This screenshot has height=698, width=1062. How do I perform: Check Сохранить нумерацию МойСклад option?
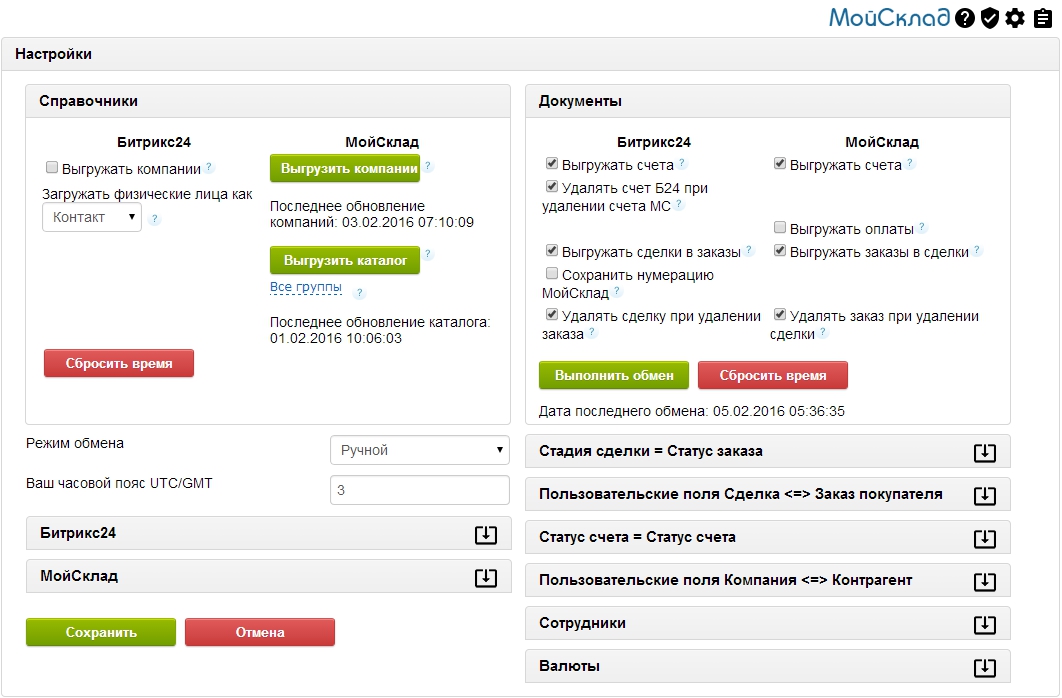(552, 274)
